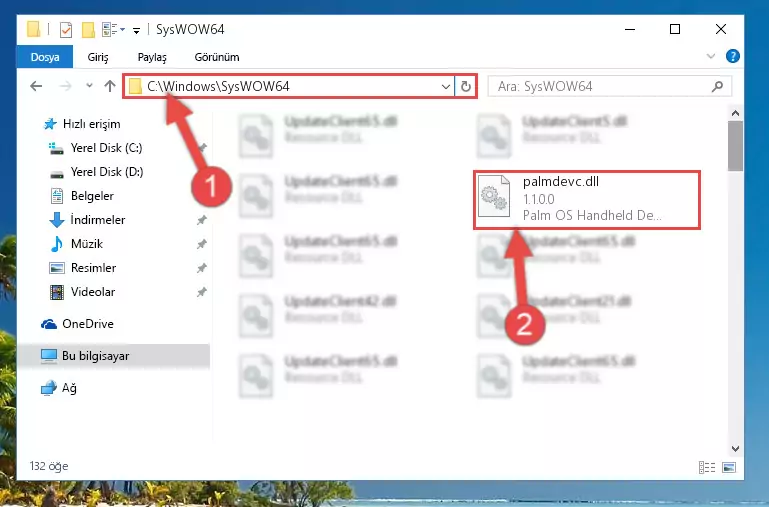Click the vertical scrollbar thumb
Screen dimensions: 769x507
click(x=735, y=146)
